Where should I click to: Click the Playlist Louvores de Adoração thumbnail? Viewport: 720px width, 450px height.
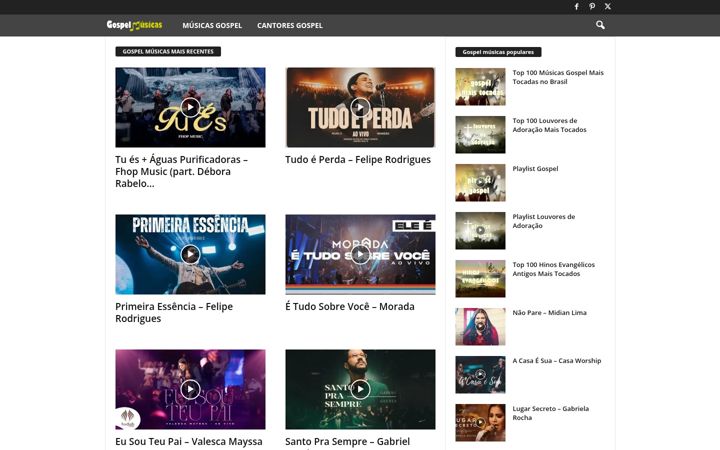480,231
